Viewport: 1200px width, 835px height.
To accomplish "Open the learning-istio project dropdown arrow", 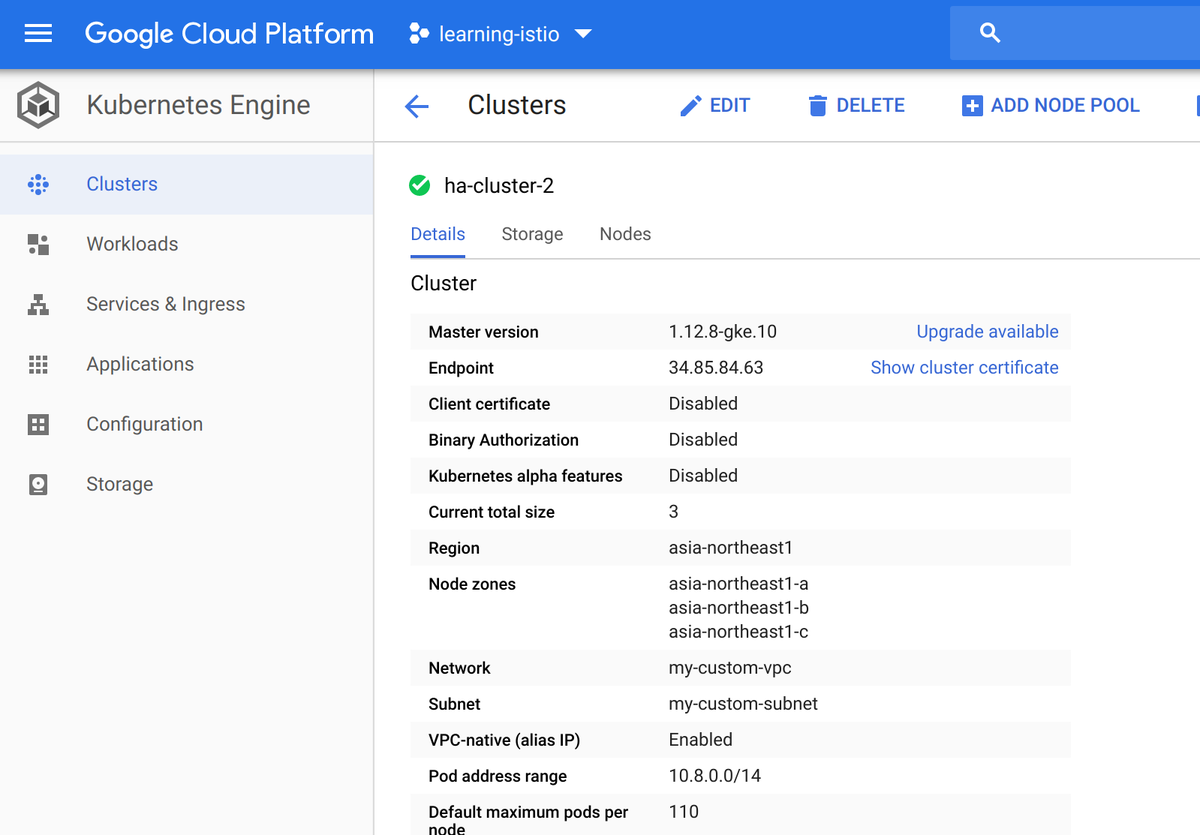I will (583, 34).
